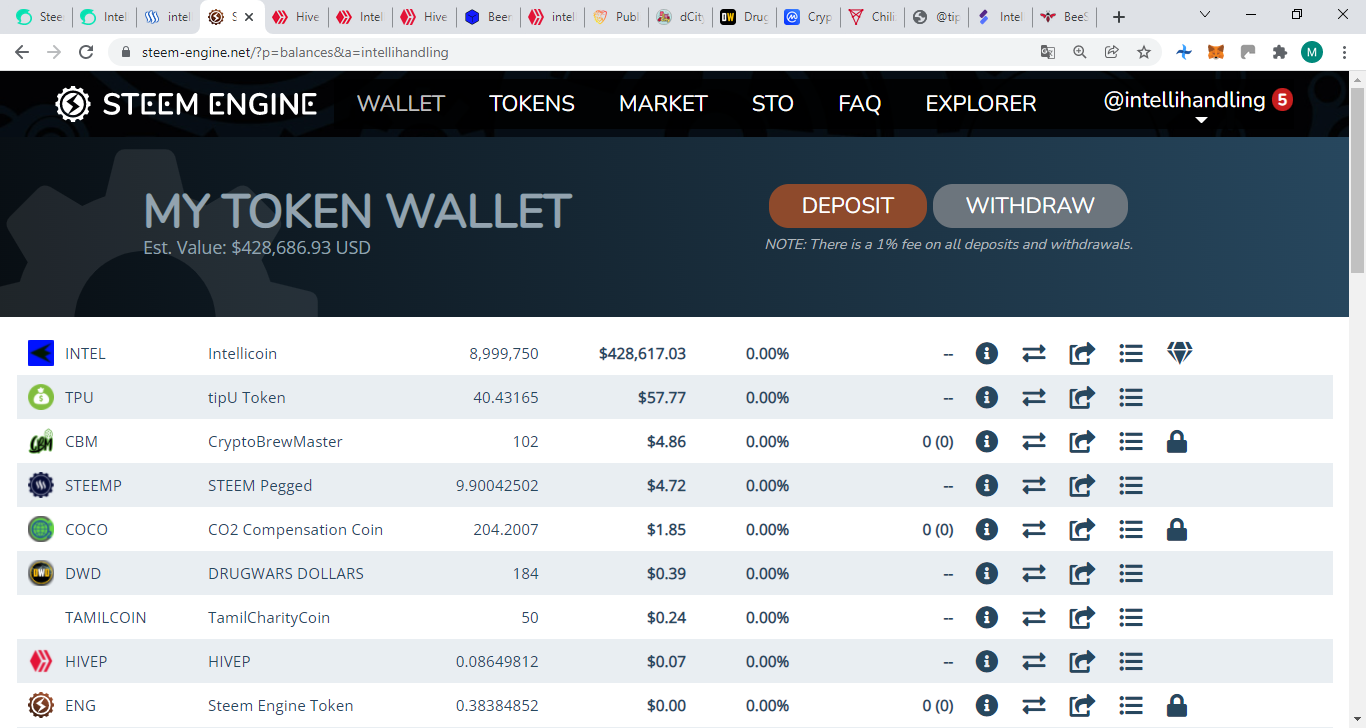The height and width of the screenshot is (728, 1366).
Task: Click the diamond icon in INTEL row
Action: click(1180, 353)
